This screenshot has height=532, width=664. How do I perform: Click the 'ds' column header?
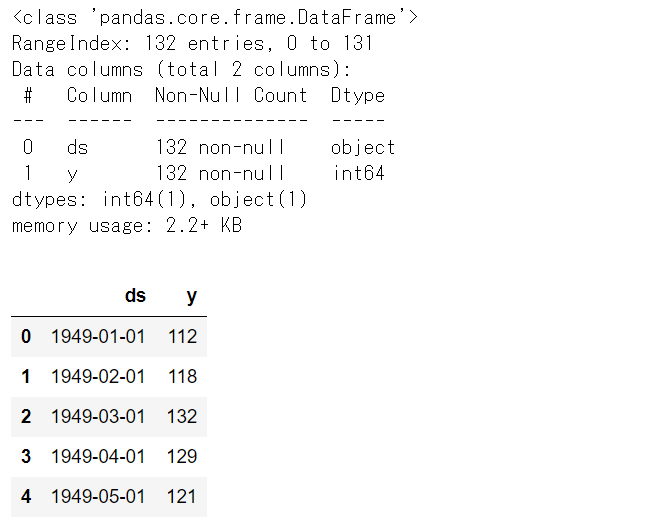tap(135, 296)
